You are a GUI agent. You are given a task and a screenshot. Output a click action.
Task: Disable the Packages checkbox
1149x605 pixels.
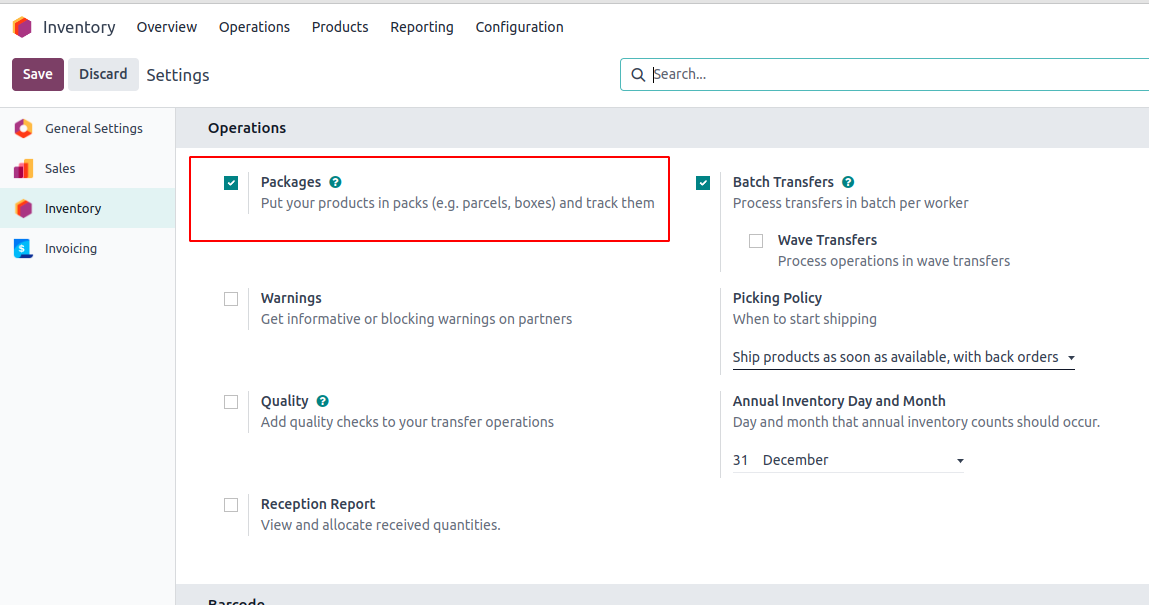pos(231,182)
